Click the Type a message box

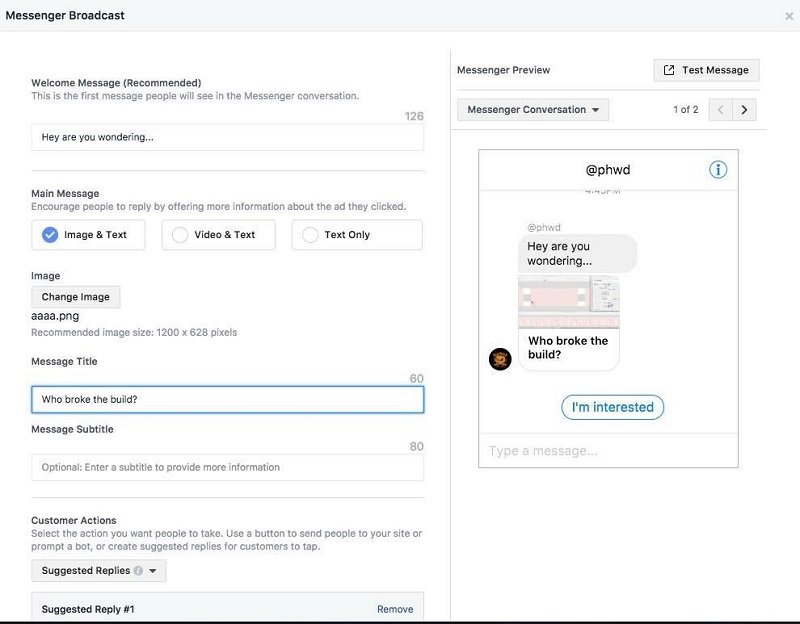[608, 451]
